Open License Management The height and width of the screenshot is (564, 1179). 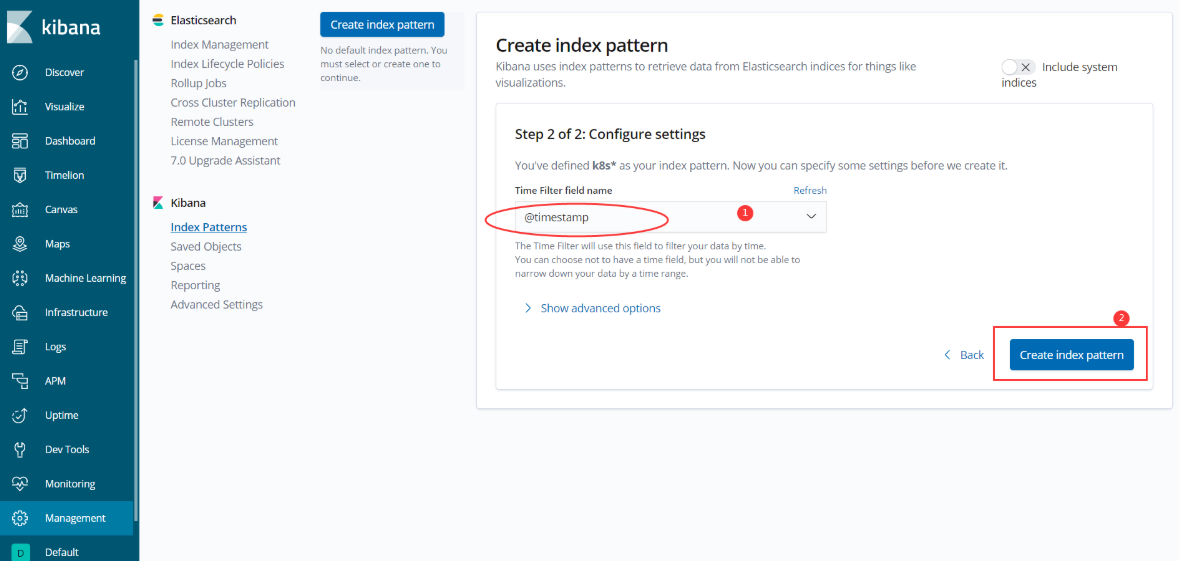point(224,141)
